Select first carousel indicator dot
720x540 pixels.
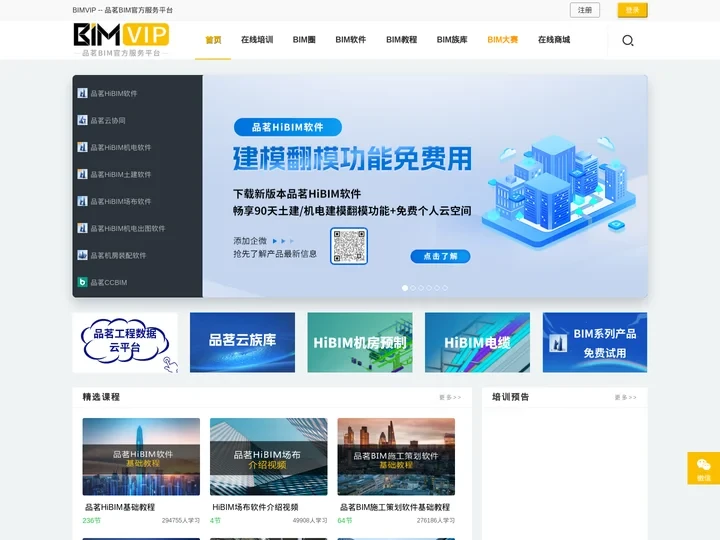click(405, 288)
